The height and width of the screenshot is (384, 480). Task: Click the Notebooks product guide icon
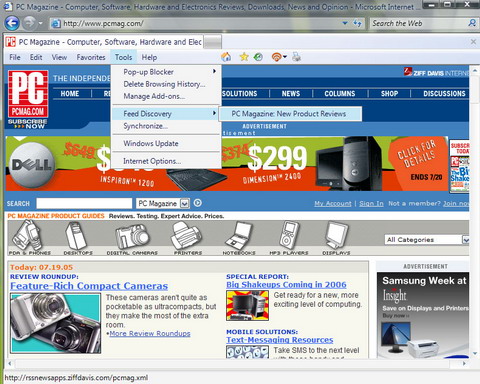[239, 238]
